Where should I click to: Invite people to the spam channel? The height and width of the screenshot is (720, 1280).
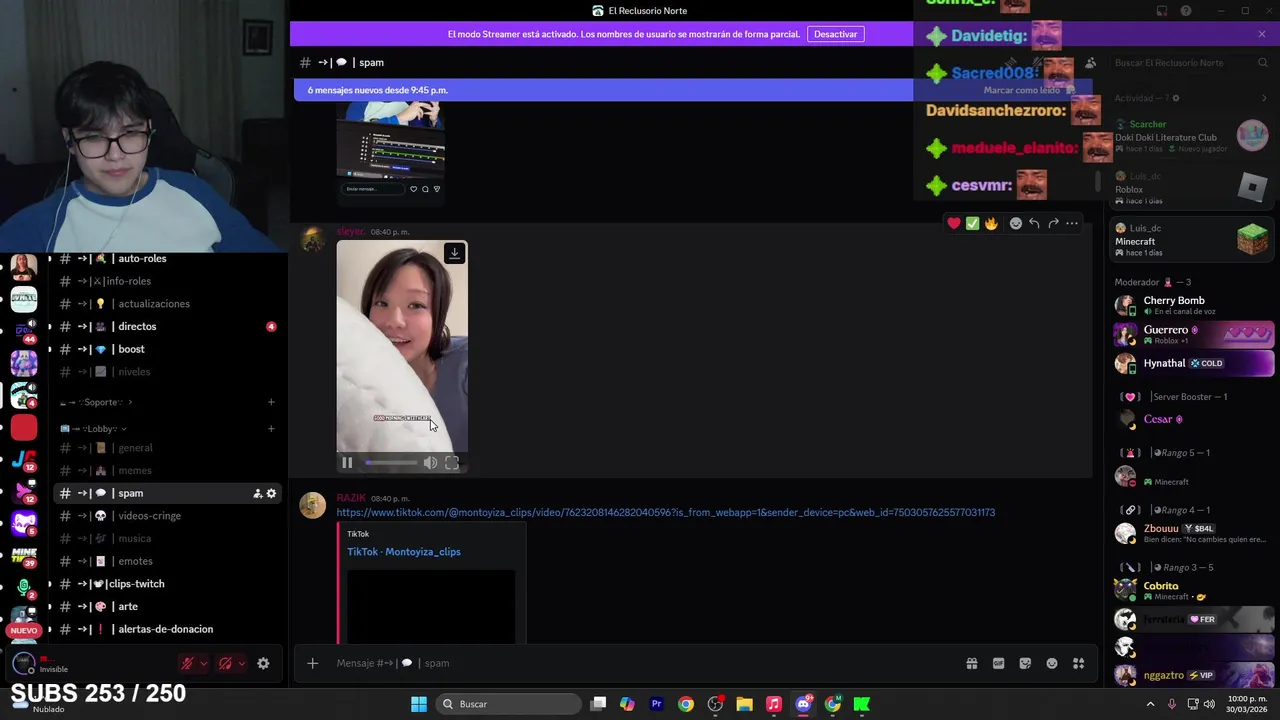pyautogui.click(x=257, y=493)
